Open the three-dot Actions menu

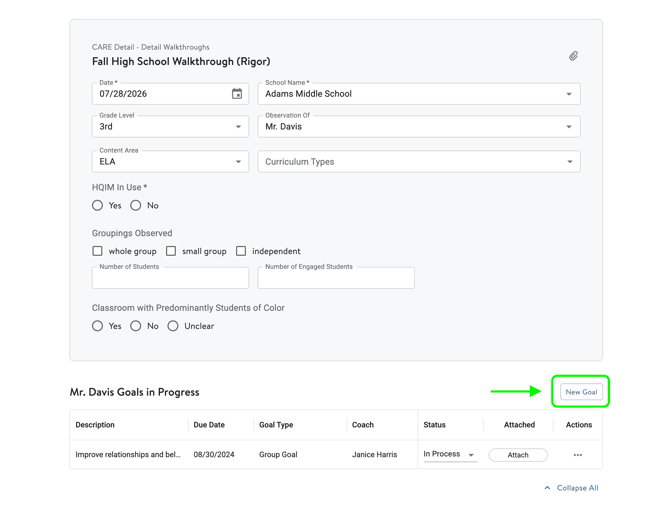(578, 455)
